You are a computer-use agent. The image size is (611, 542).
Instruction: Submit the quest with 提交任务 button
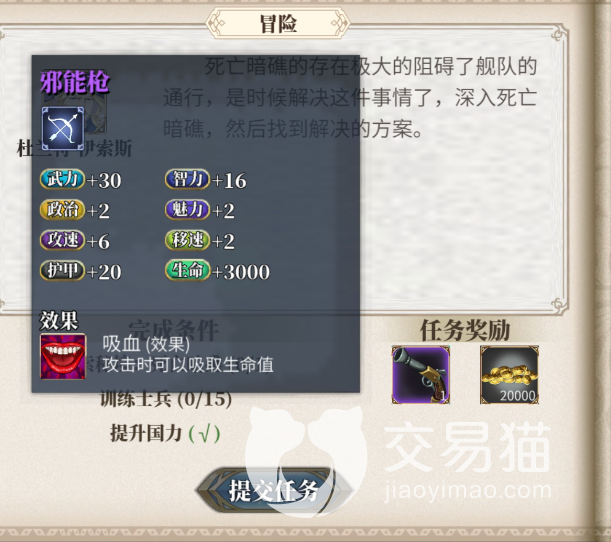(x=274, y=491)
